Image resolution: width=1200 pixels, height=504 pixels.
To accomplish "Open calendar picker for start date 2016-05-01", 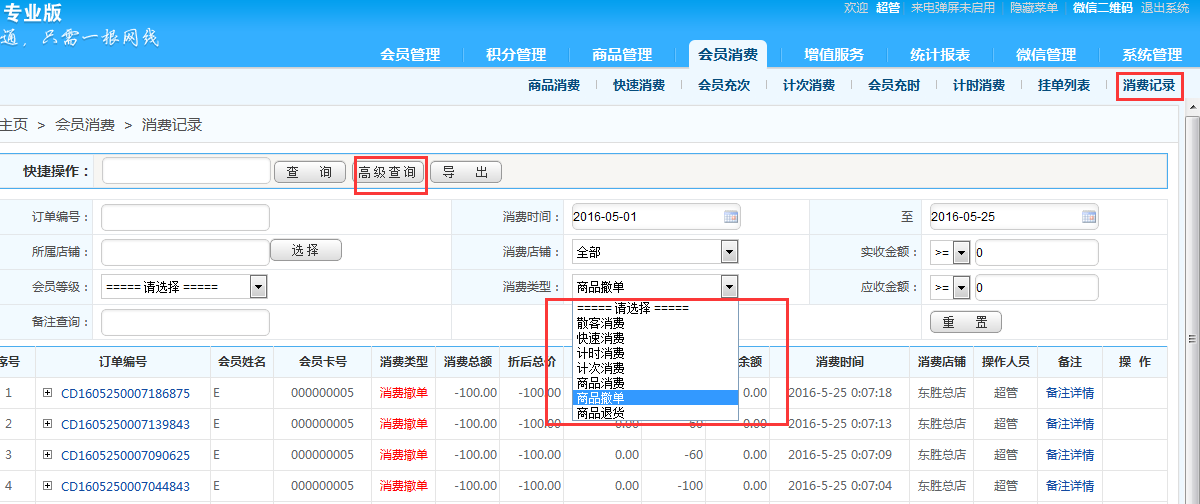I will (730, 217).
